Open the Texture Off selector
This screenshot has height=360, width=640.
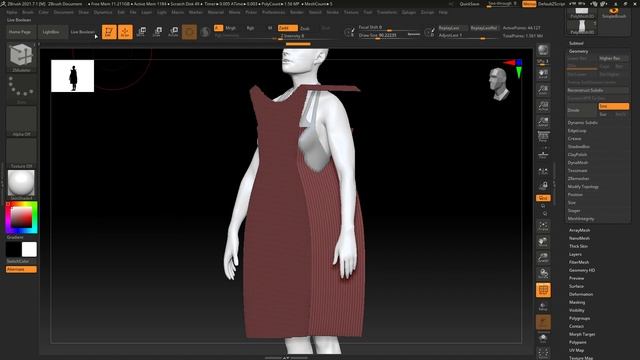pyautogui.click(x=21, y=153)
